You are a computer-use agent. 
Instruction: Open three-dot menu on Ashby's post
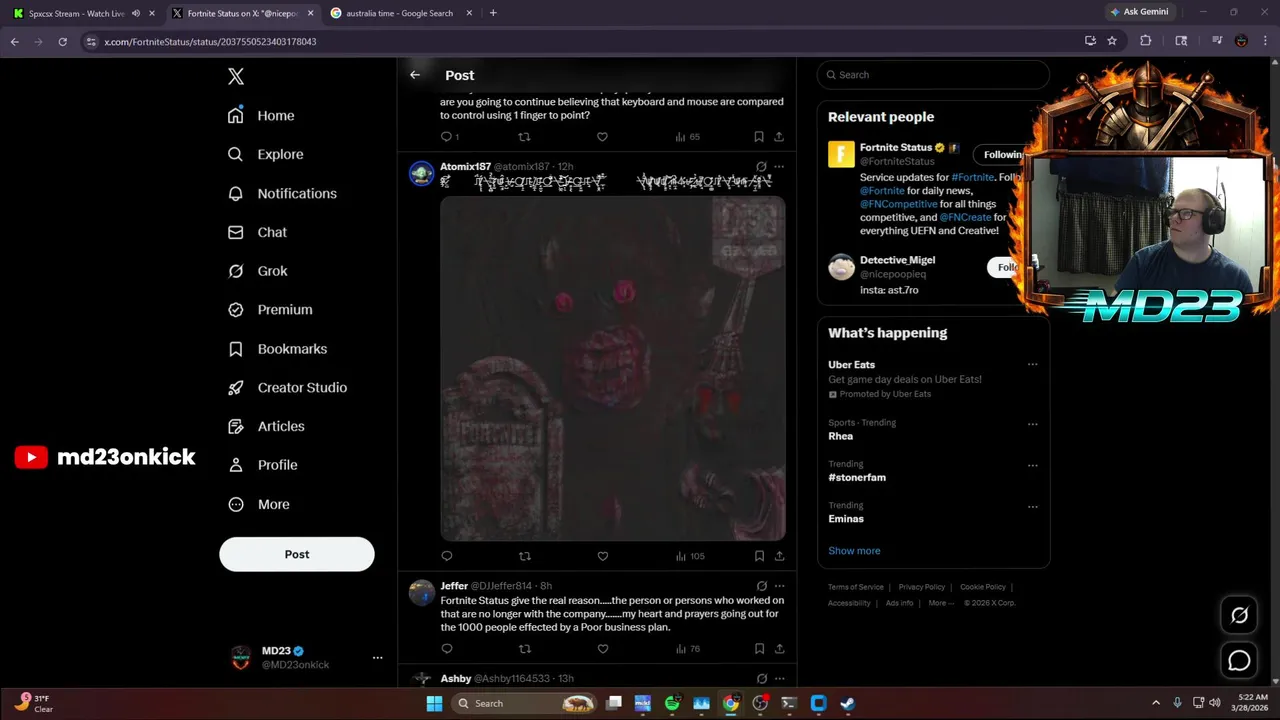[779, 679]
